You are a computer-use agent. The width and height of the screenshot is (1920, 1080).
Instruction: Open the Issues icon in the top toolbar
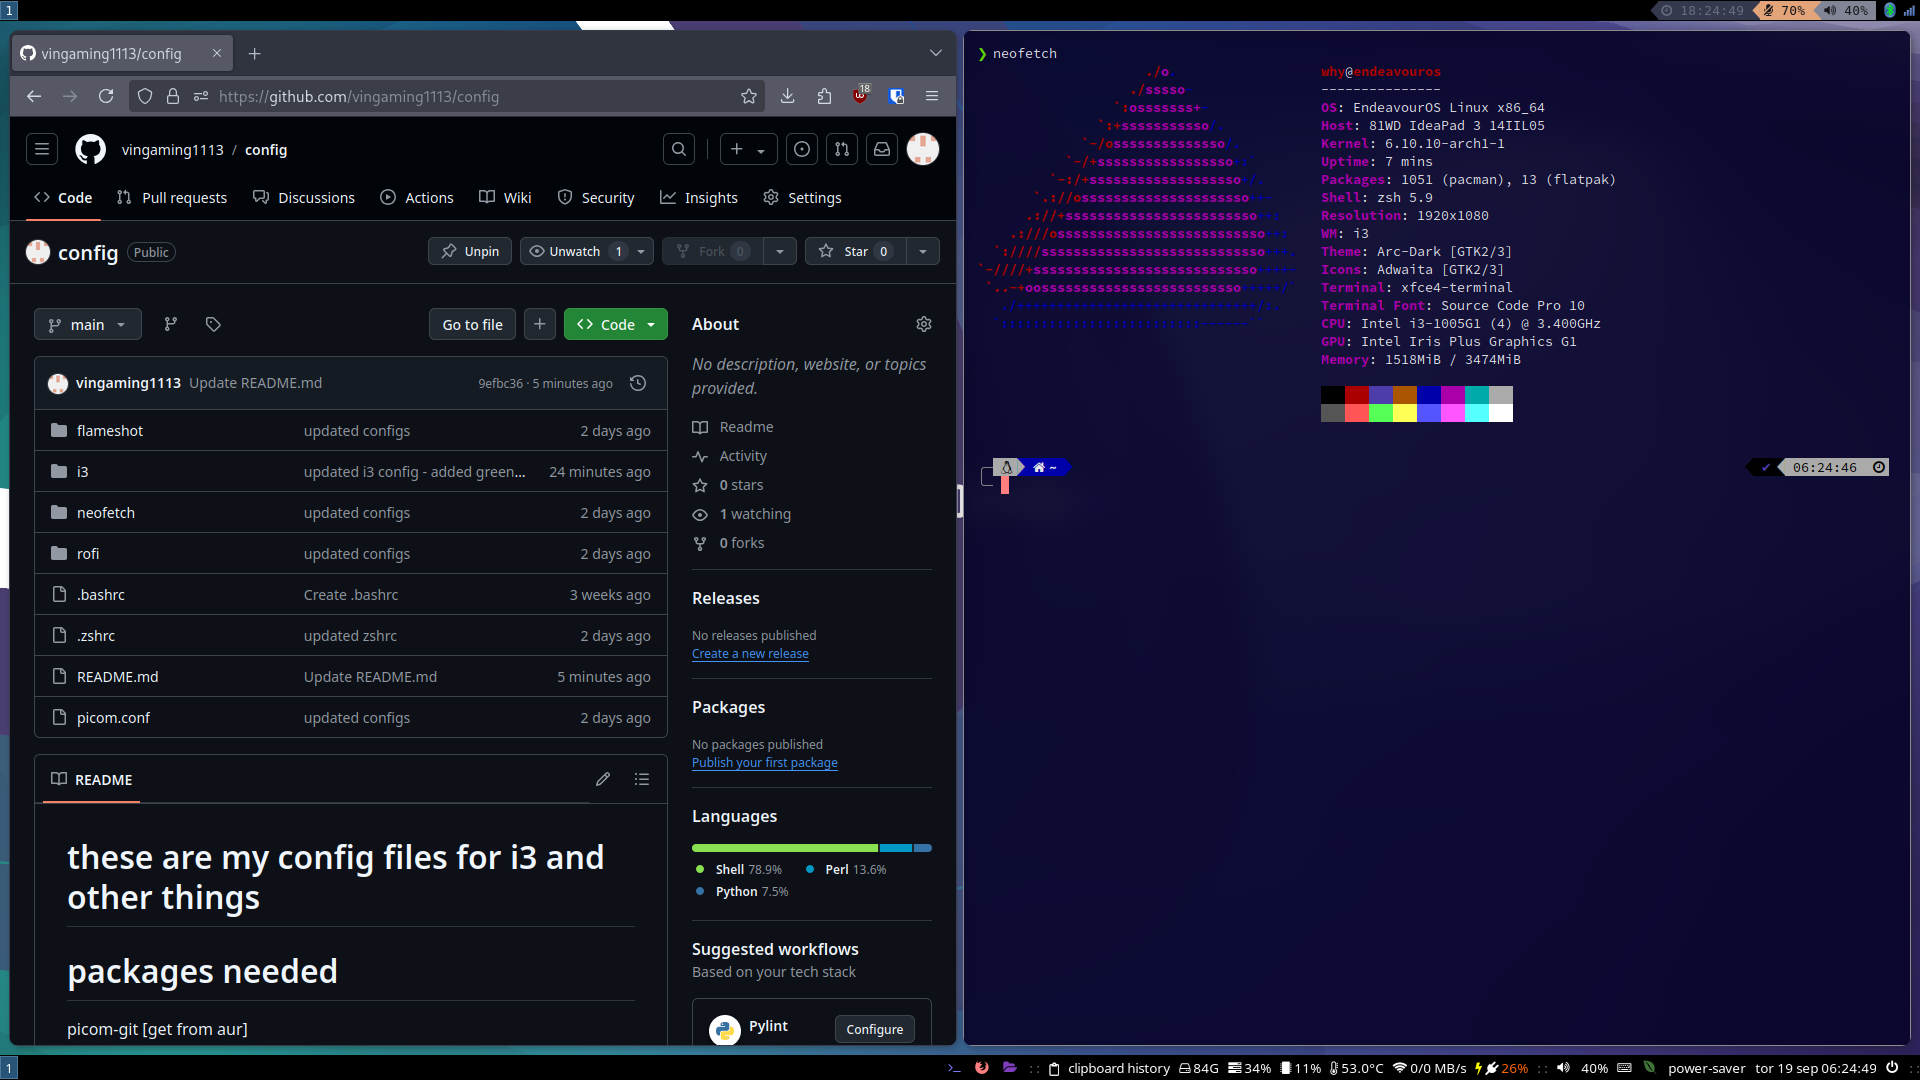click(x=801, y=149)
